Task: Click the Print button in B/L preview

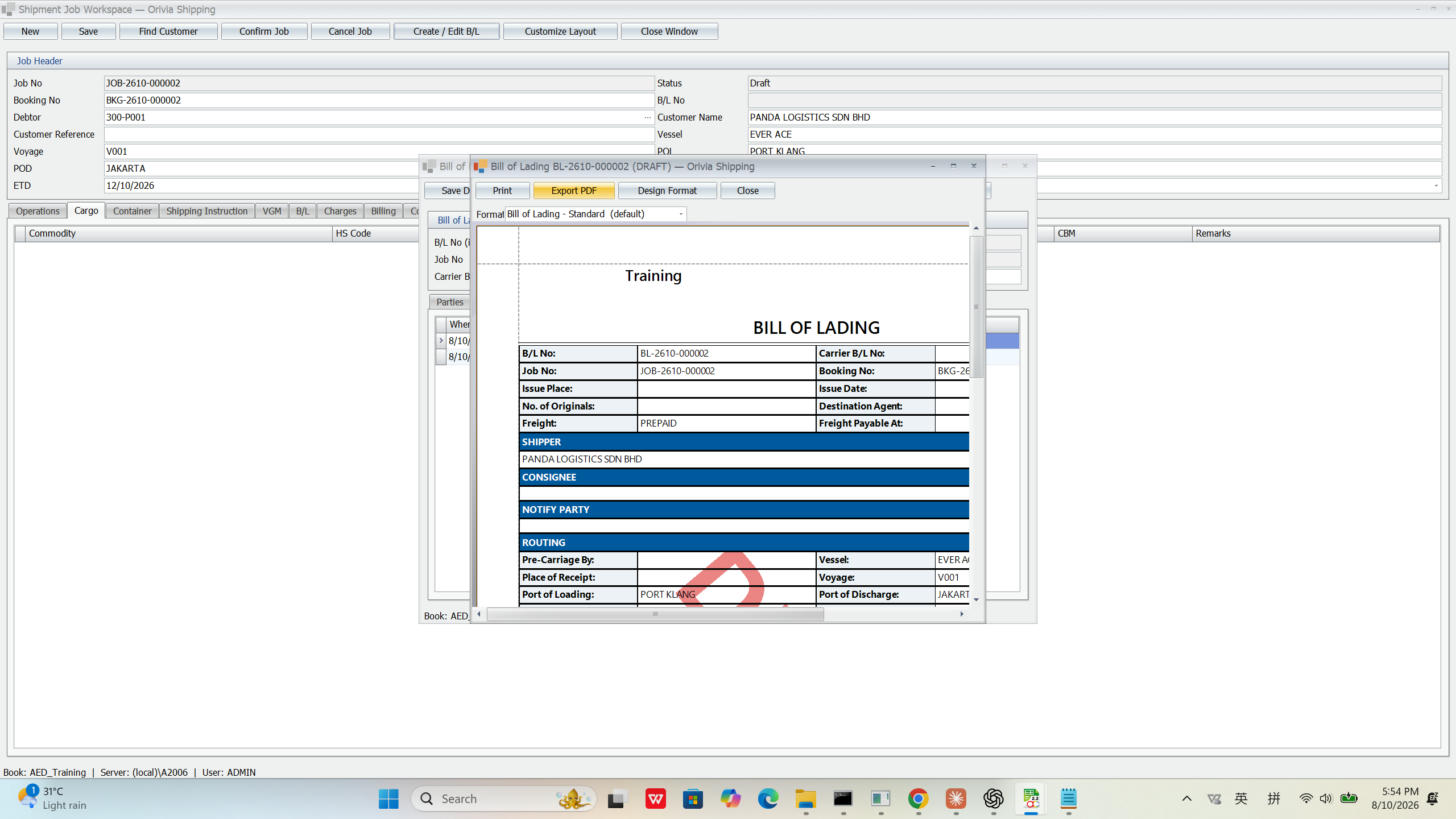Action: [502, 190]
